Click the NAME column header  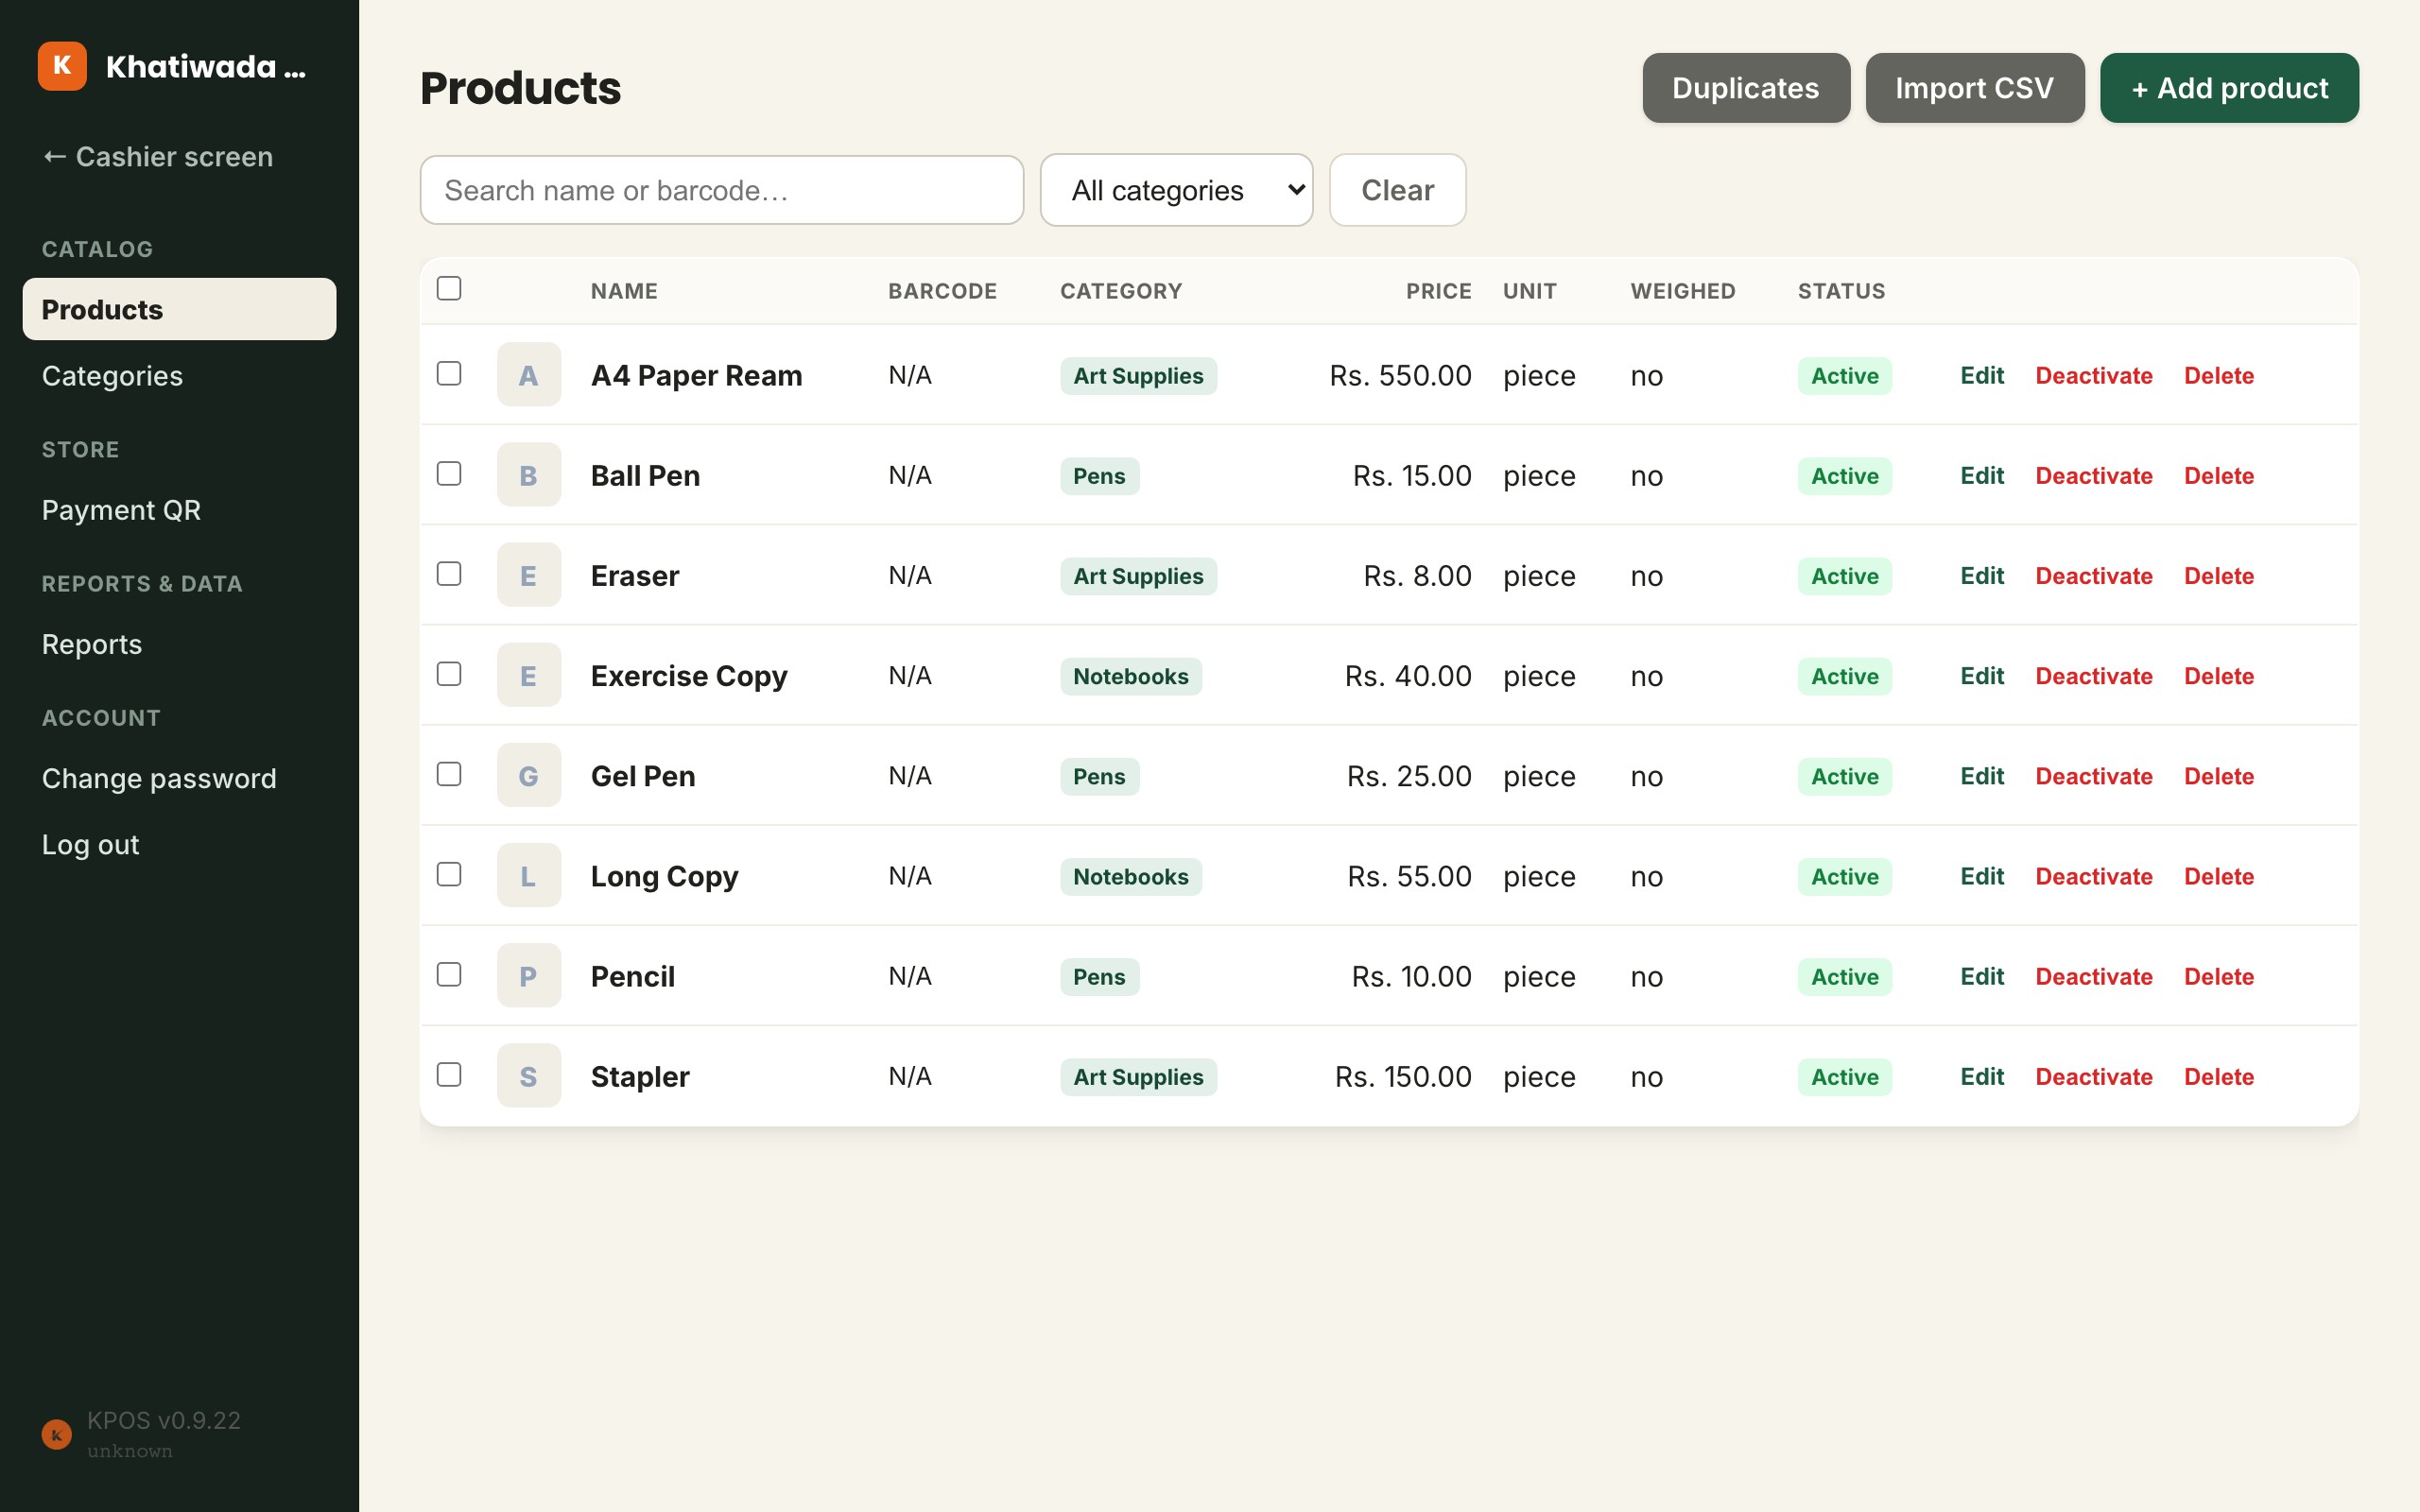(624, 291)
